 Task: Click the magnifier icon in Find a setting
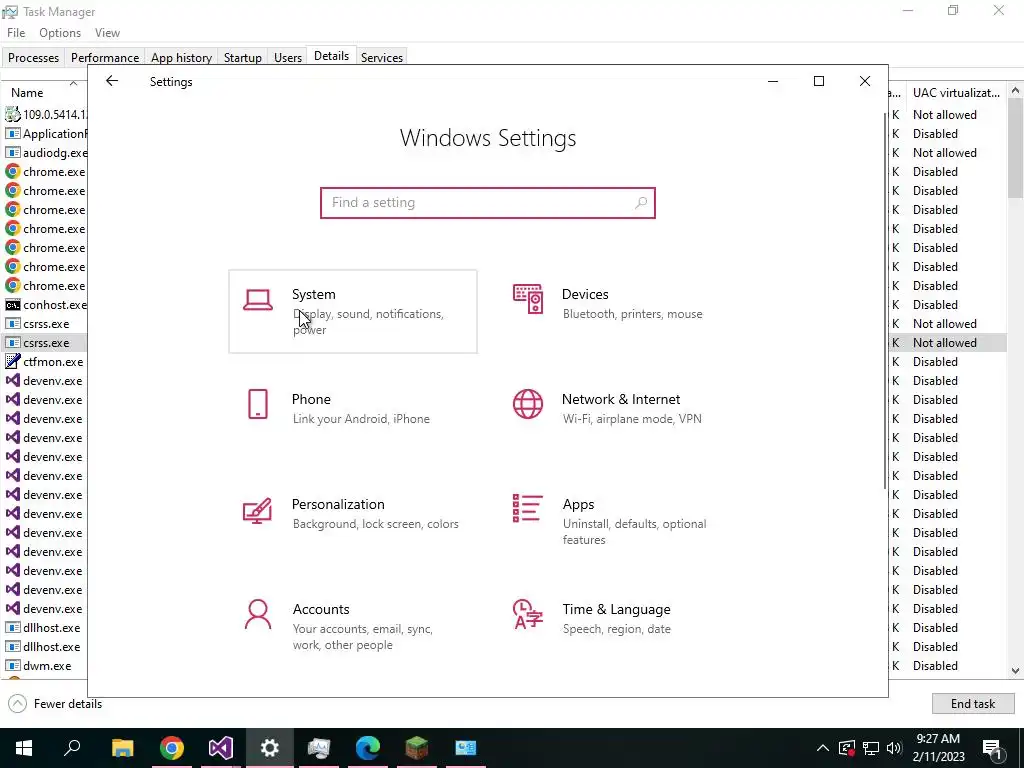[641, 202]
